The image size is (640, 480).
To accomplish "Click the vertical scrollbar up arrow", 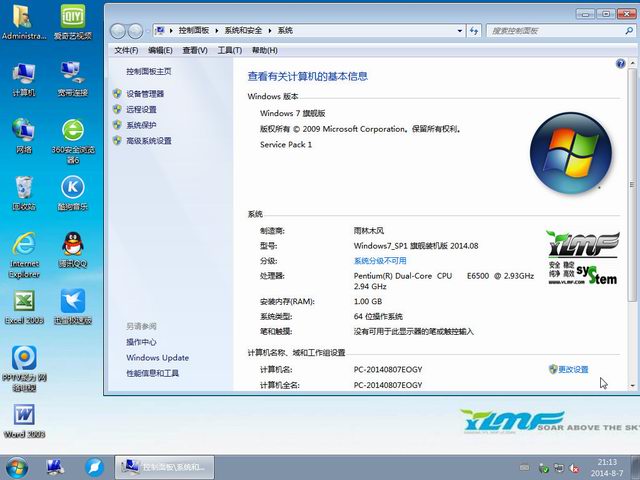I will click(632, 63).
